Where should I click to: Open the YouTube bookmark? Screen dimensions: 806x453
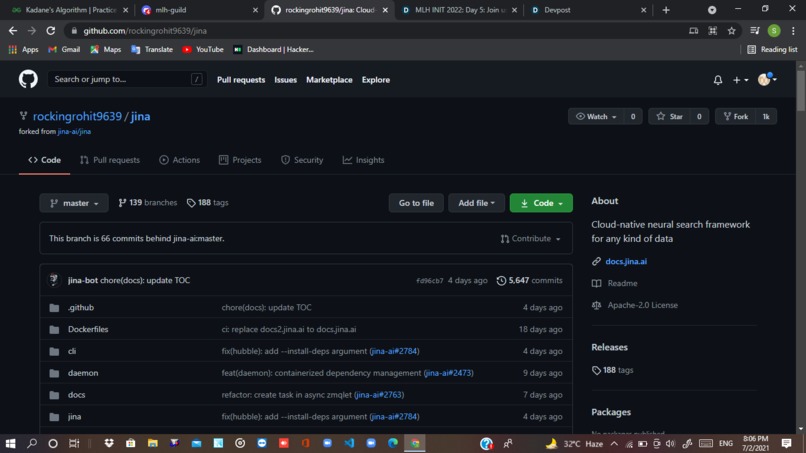tap(203, 49)
